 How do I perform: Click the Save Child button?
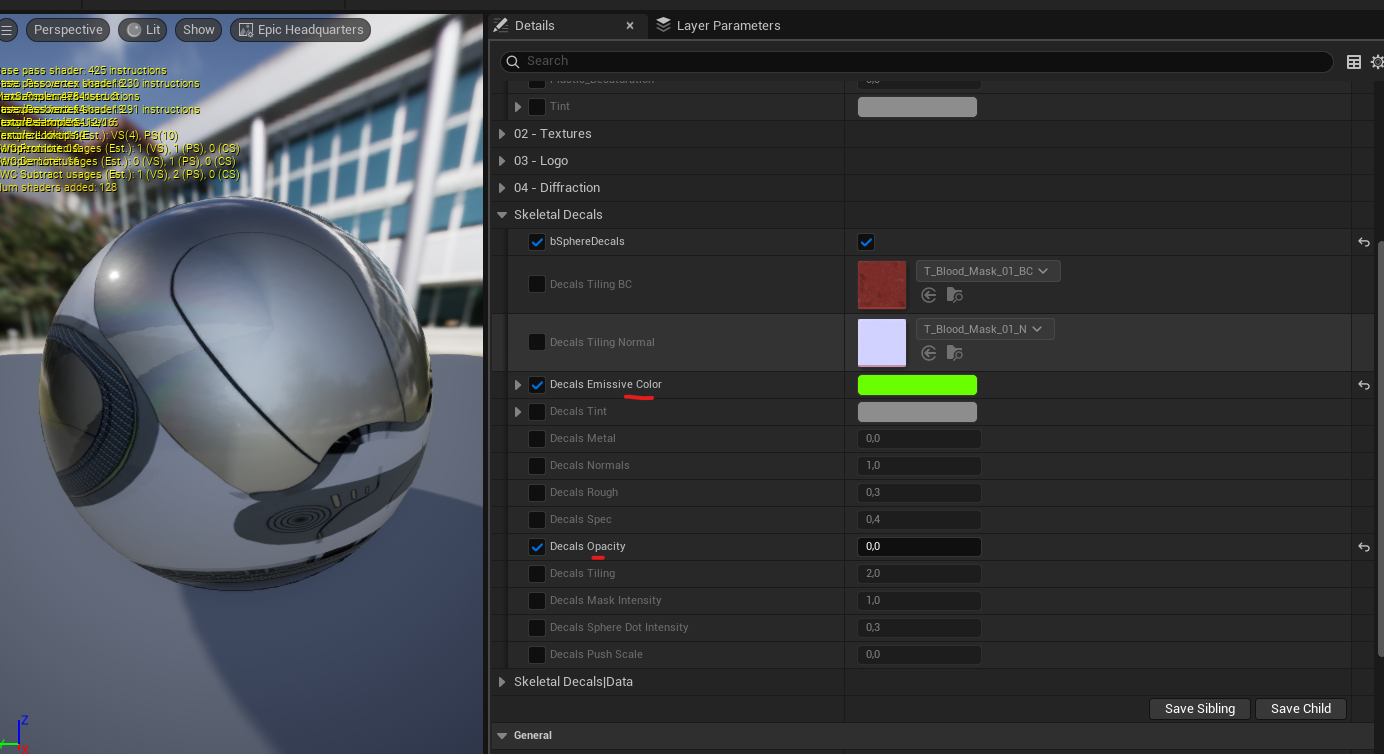pos(1301,709)
